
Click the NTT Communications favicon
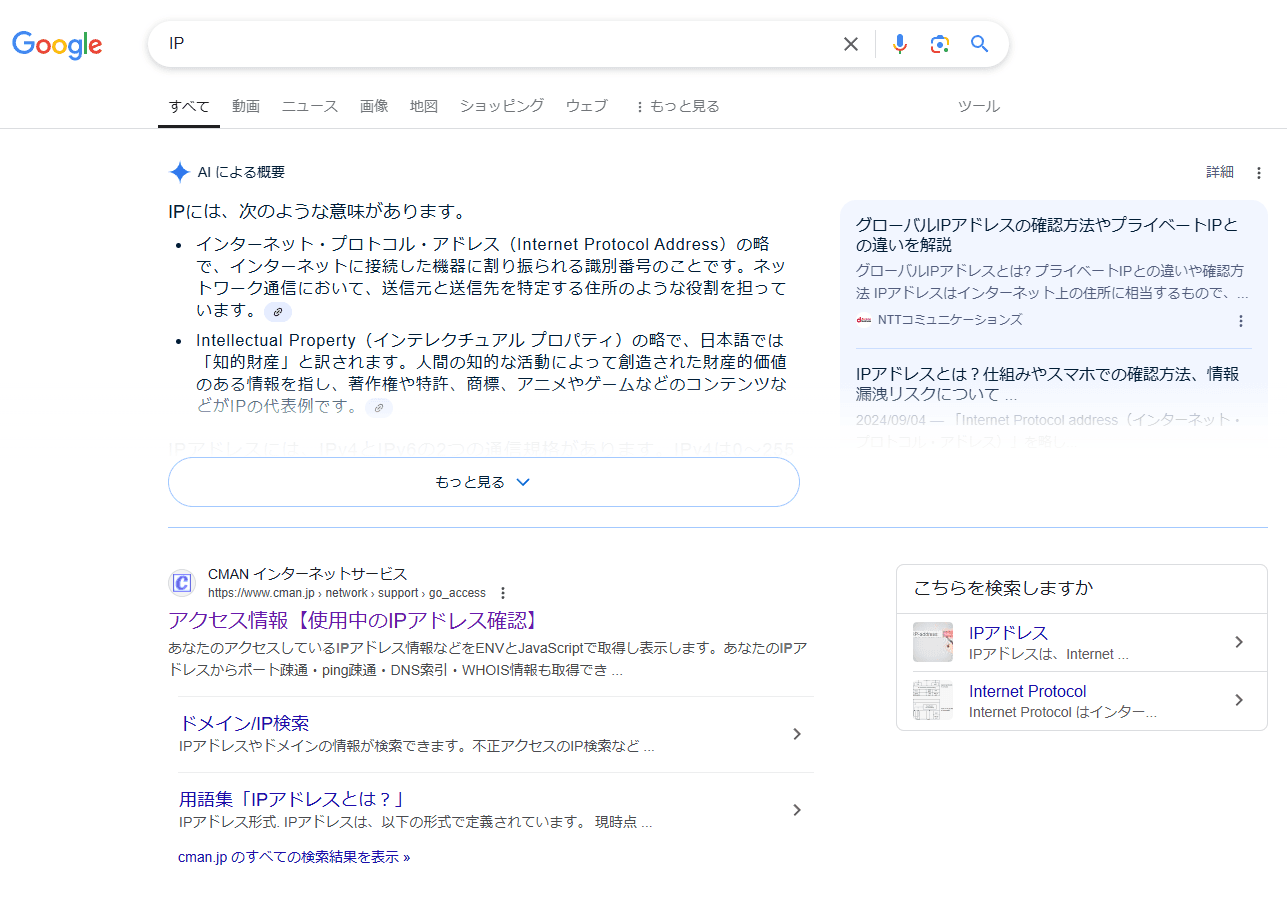click(864, 320)
